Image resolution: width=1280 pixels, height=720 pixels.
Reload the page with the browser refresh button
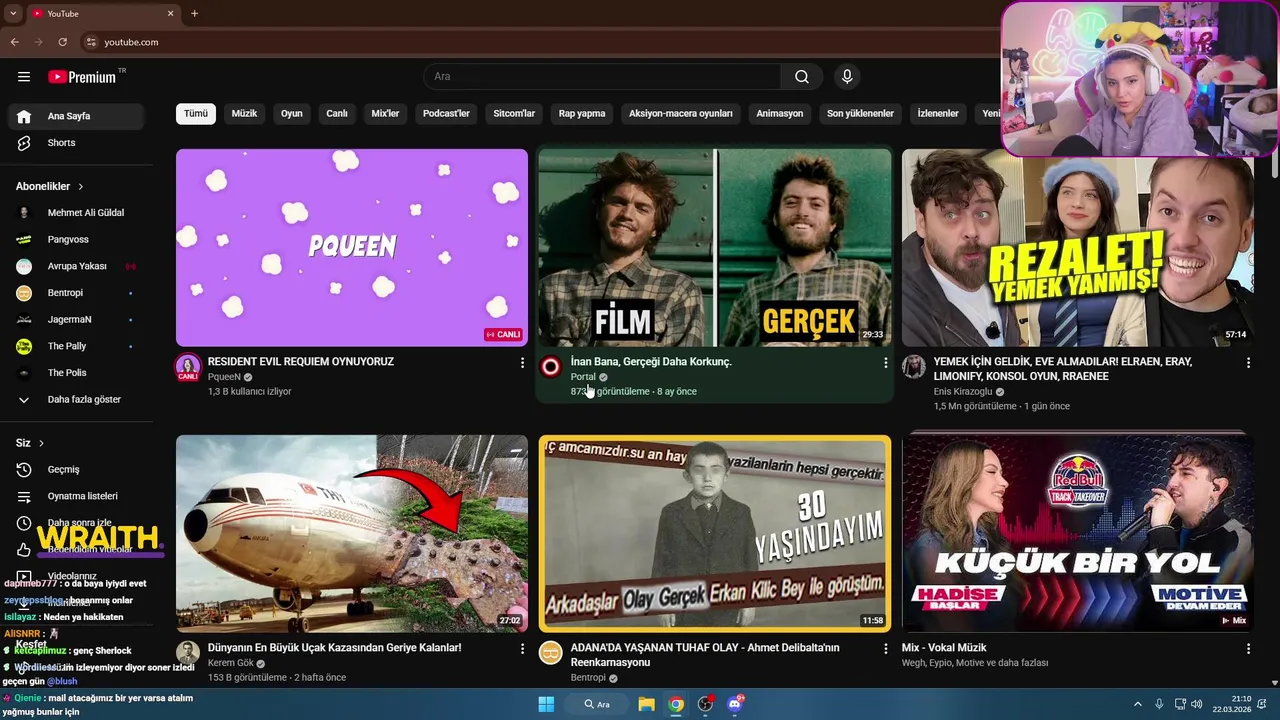click(62, 42)
